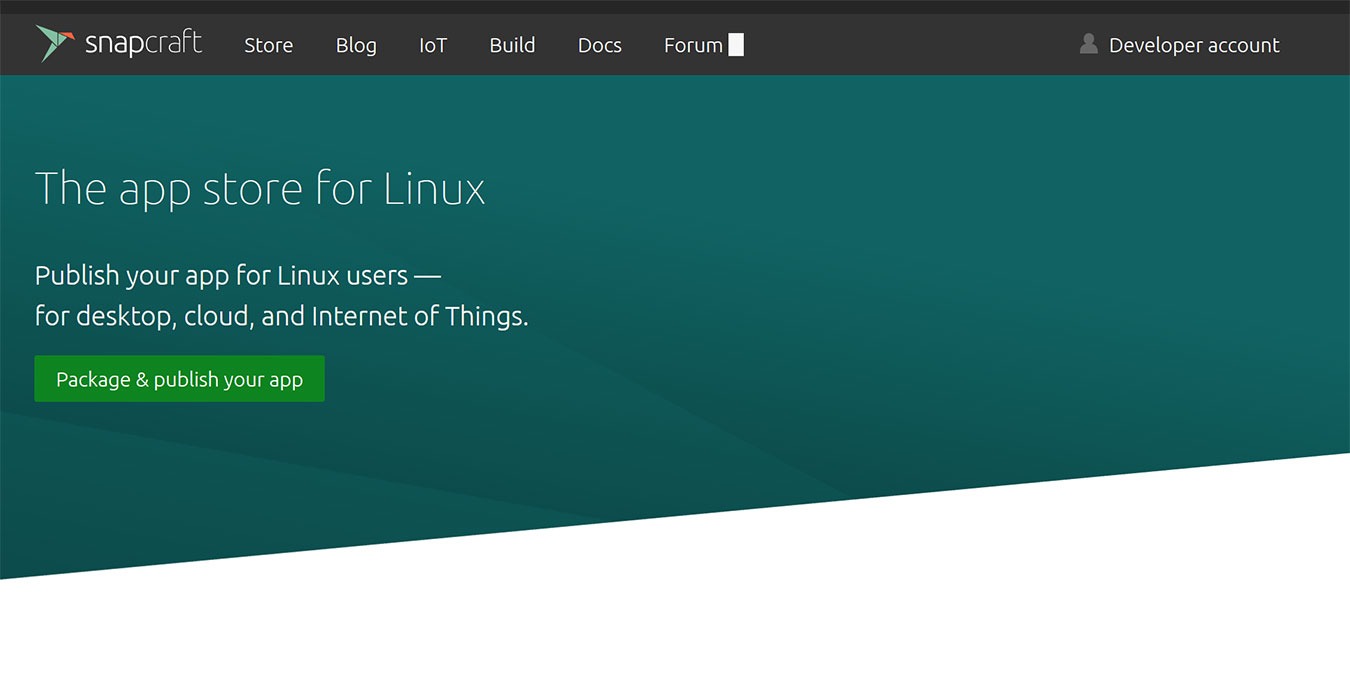Visit the Forum link
Viewport: 1350px width, 675px height.
click(x=693, y=45)
